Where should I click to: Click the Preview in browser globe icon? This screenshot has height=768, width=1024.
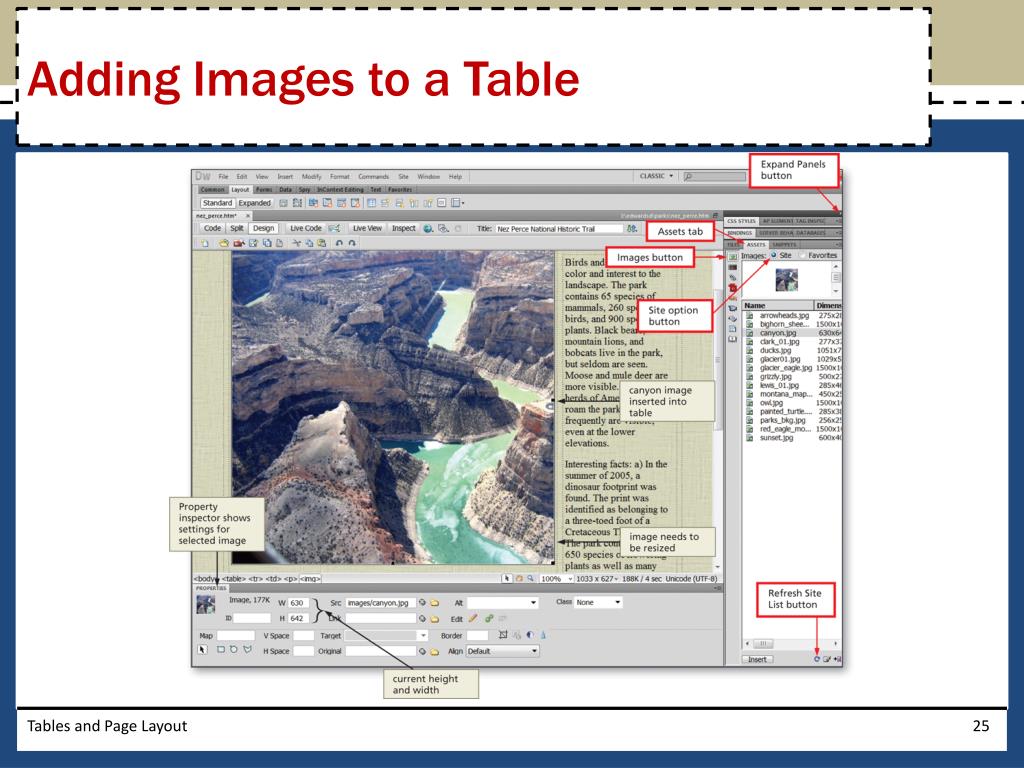(428, 229)
